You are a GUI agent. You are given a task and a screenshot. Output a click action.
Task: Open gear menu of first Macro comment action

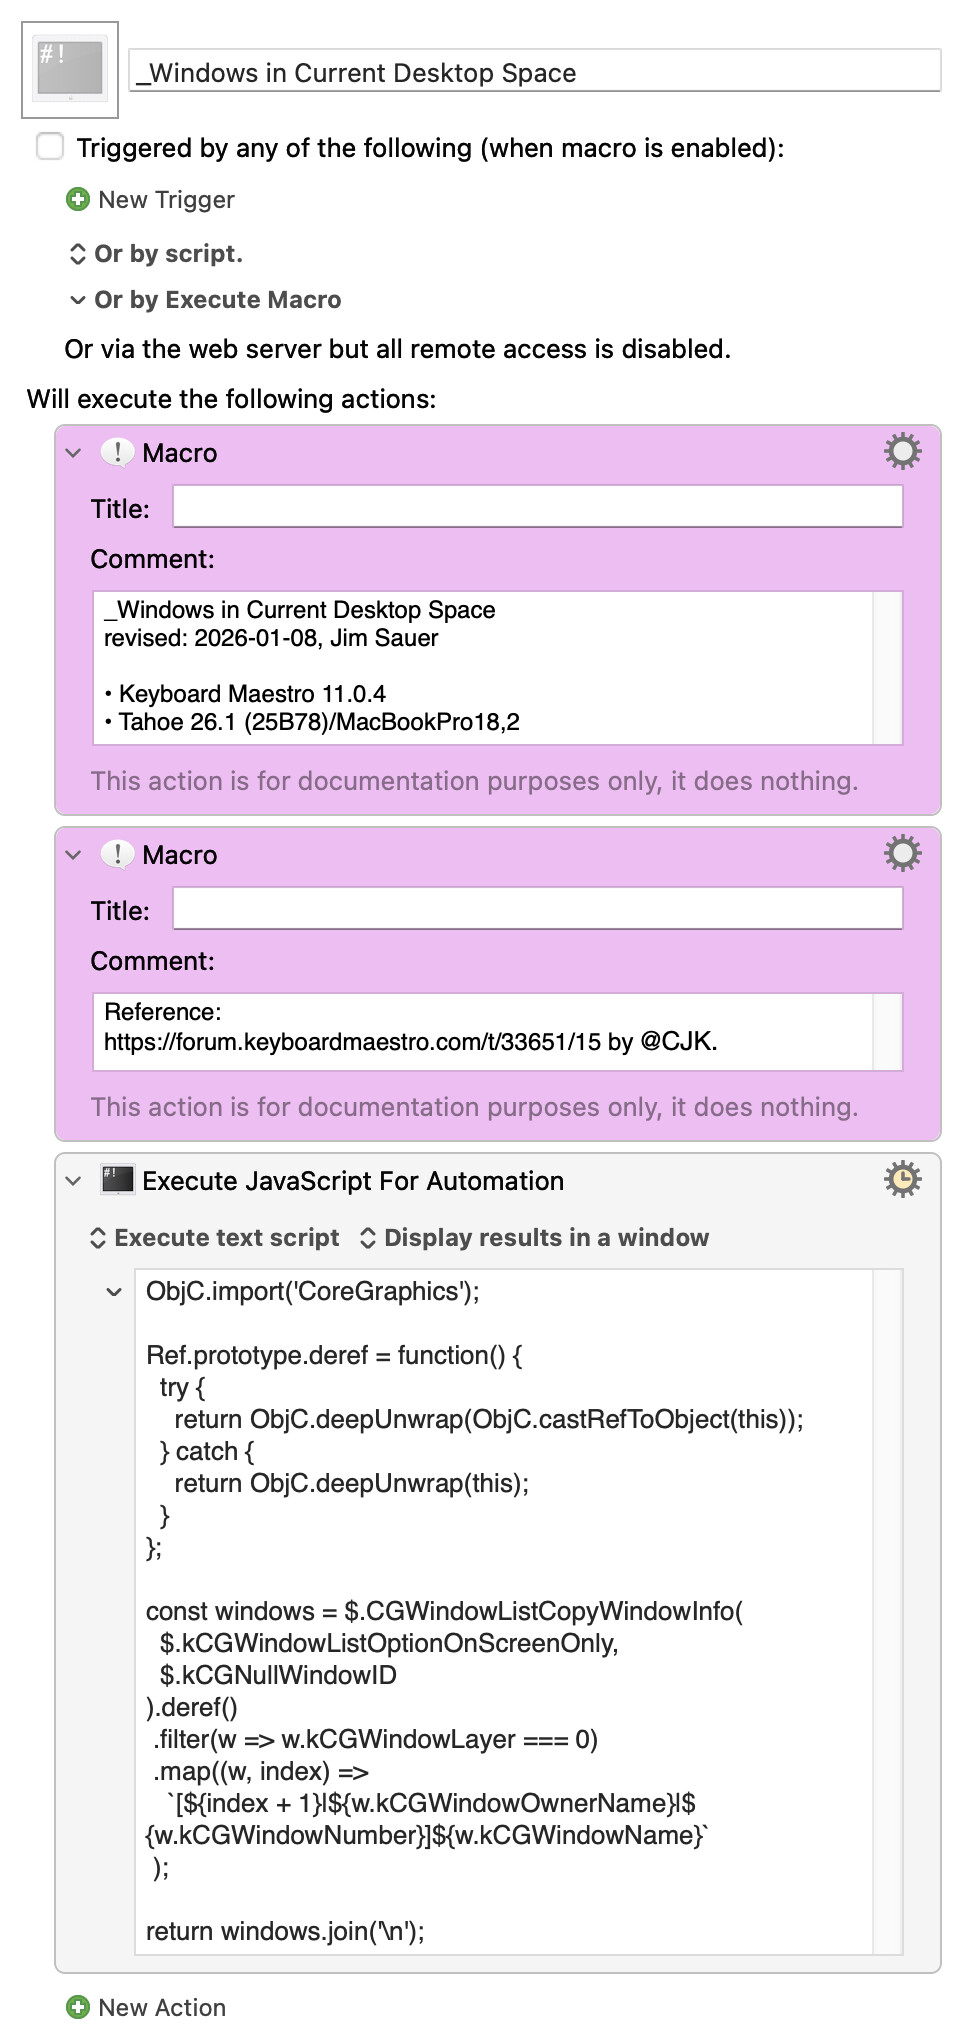pyautogui.click(x=902, y=452)
